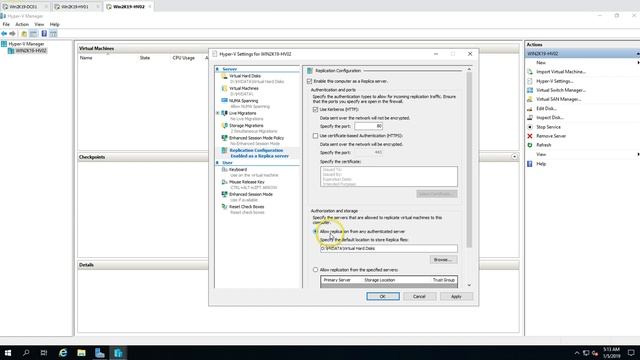Select Storage Migrations icon in settings tree
640x360 pixels.
[x=224, y=126]
